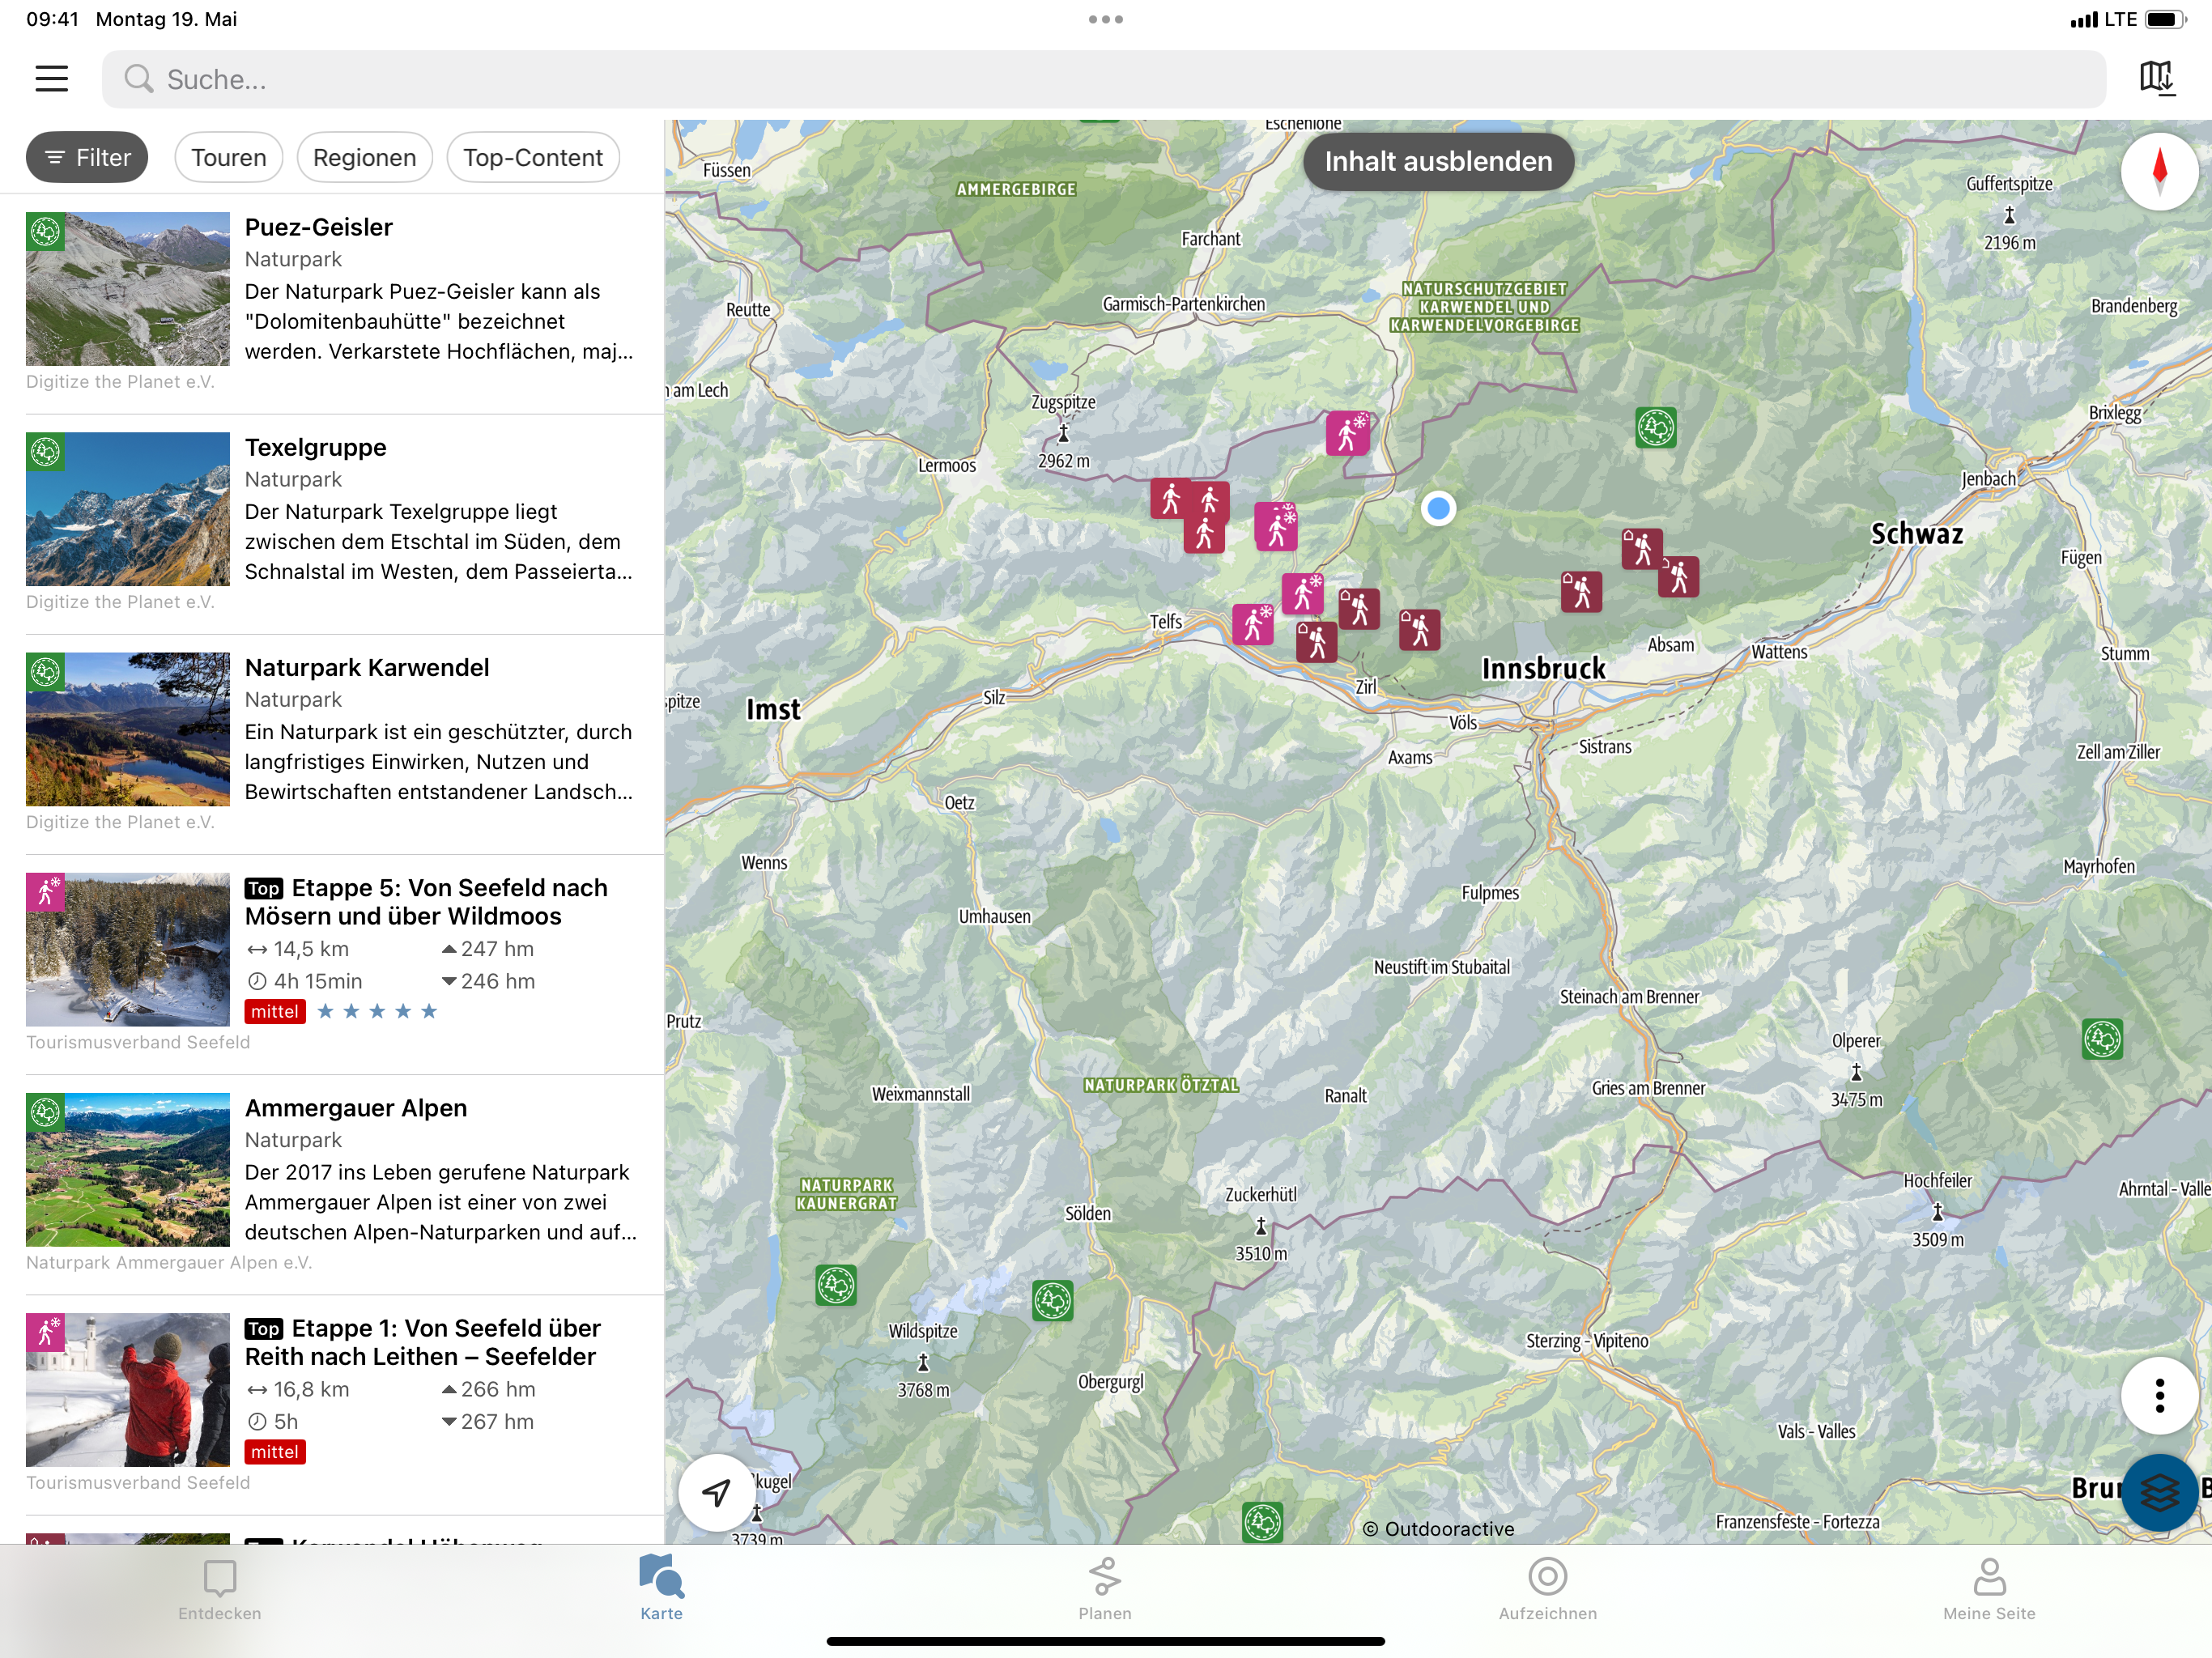Tap the Puez-Geisler thumbnail image

pos(128,288)
